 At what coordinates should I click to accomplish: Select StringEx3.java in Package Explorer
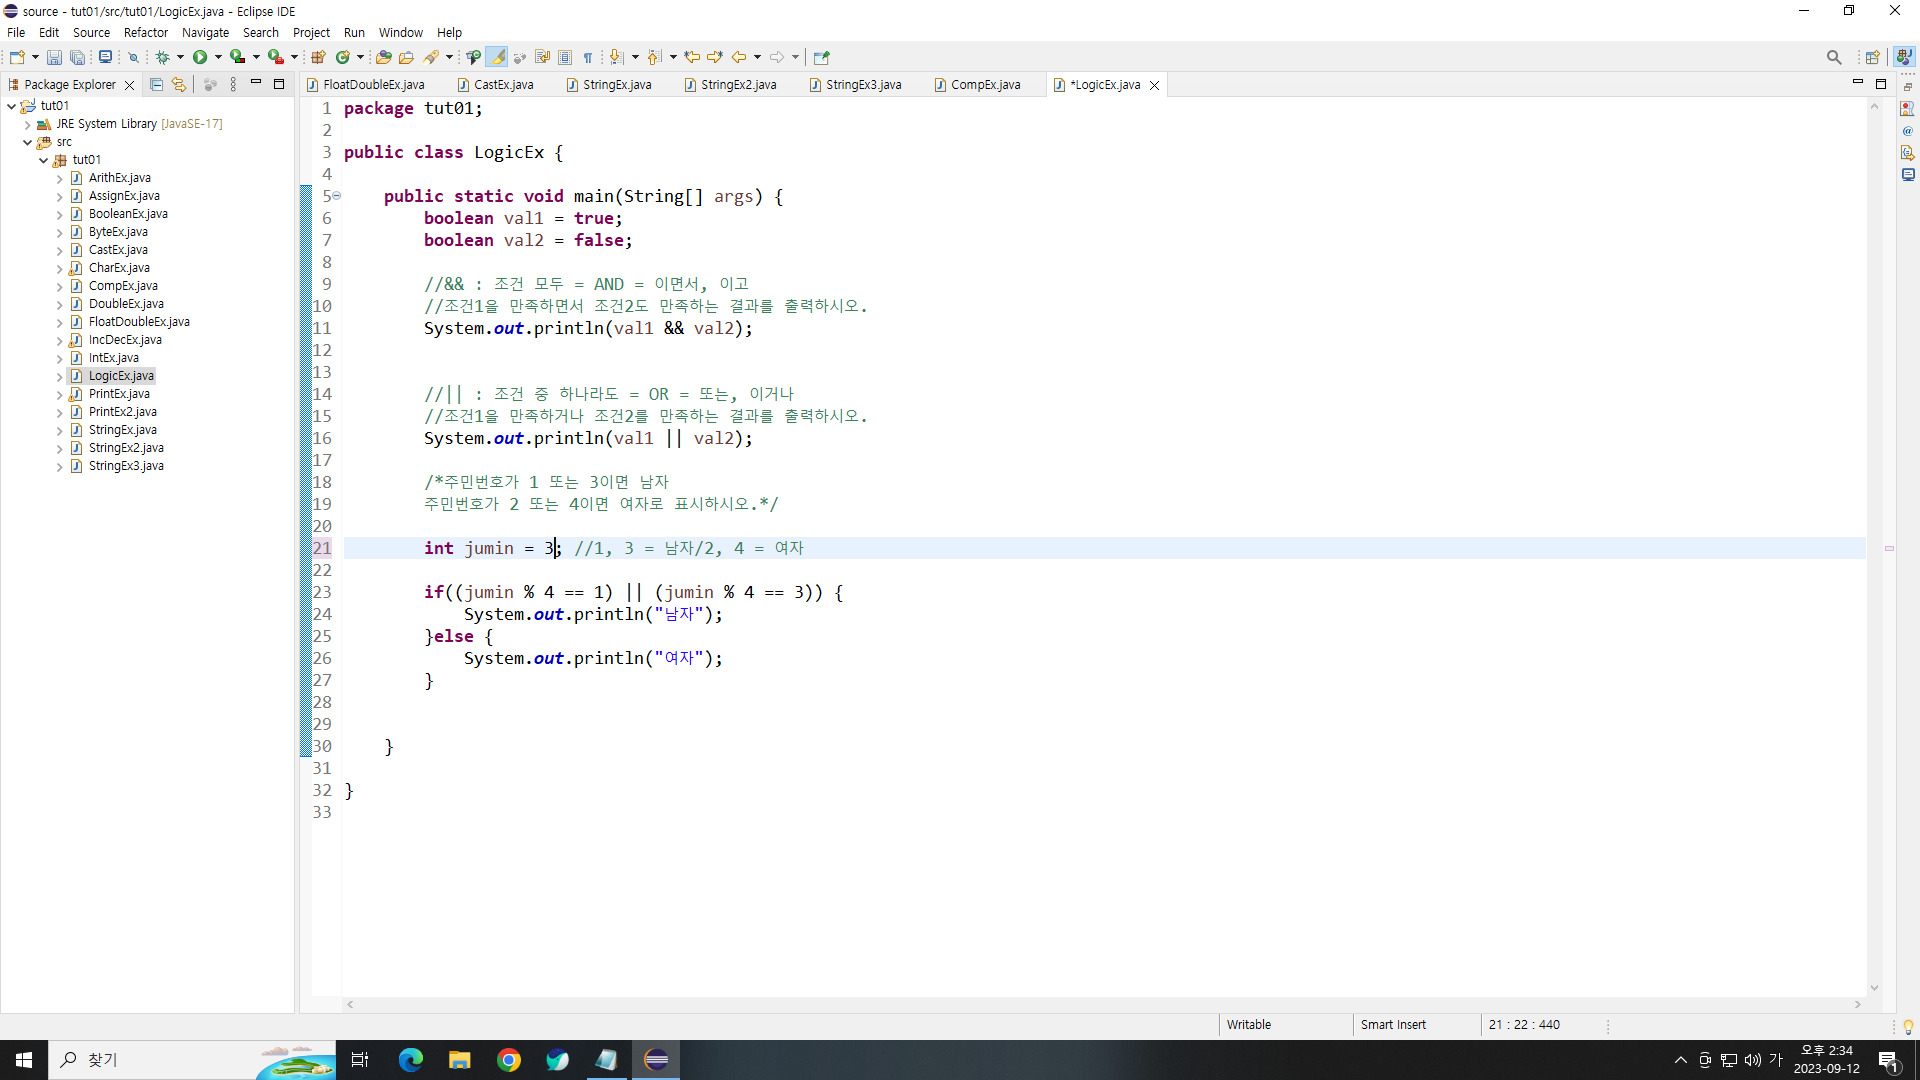click(126, 466)
